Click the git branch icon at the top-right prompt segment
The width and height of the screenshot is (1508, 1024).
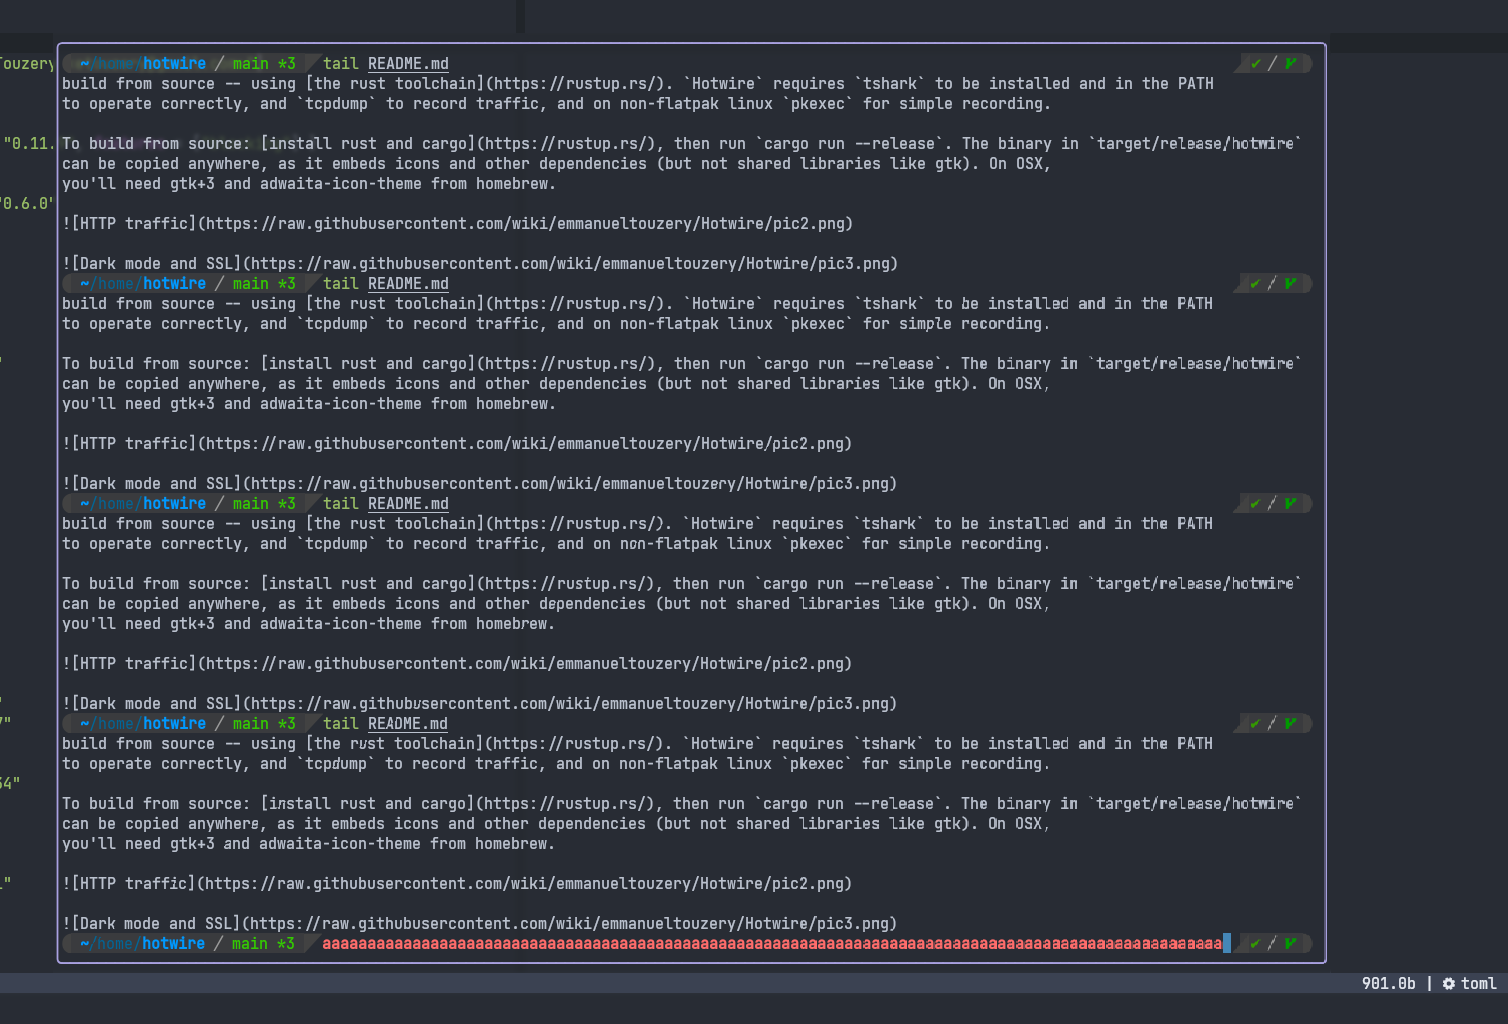point(1290,63)
